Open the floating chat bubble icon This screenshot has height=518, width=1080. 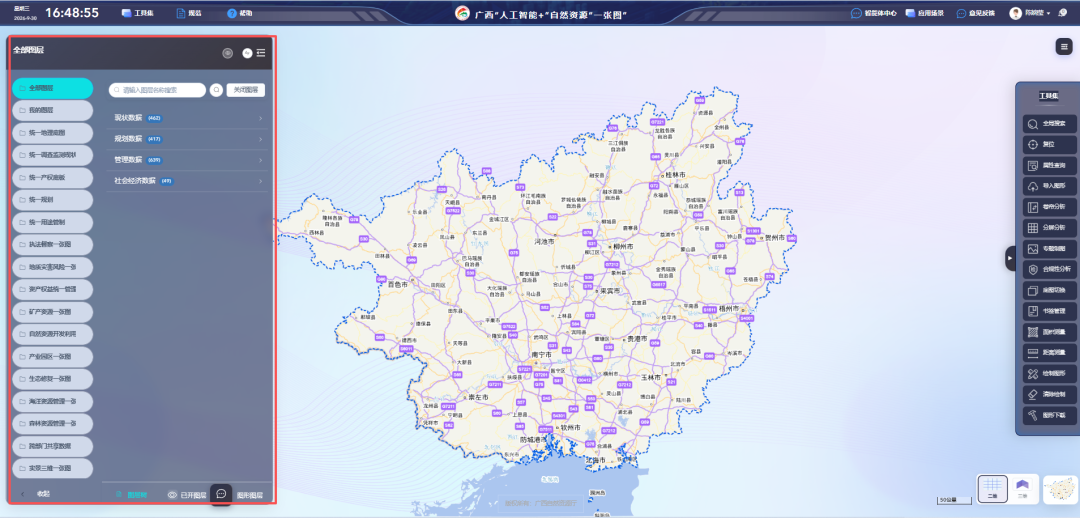221,494
